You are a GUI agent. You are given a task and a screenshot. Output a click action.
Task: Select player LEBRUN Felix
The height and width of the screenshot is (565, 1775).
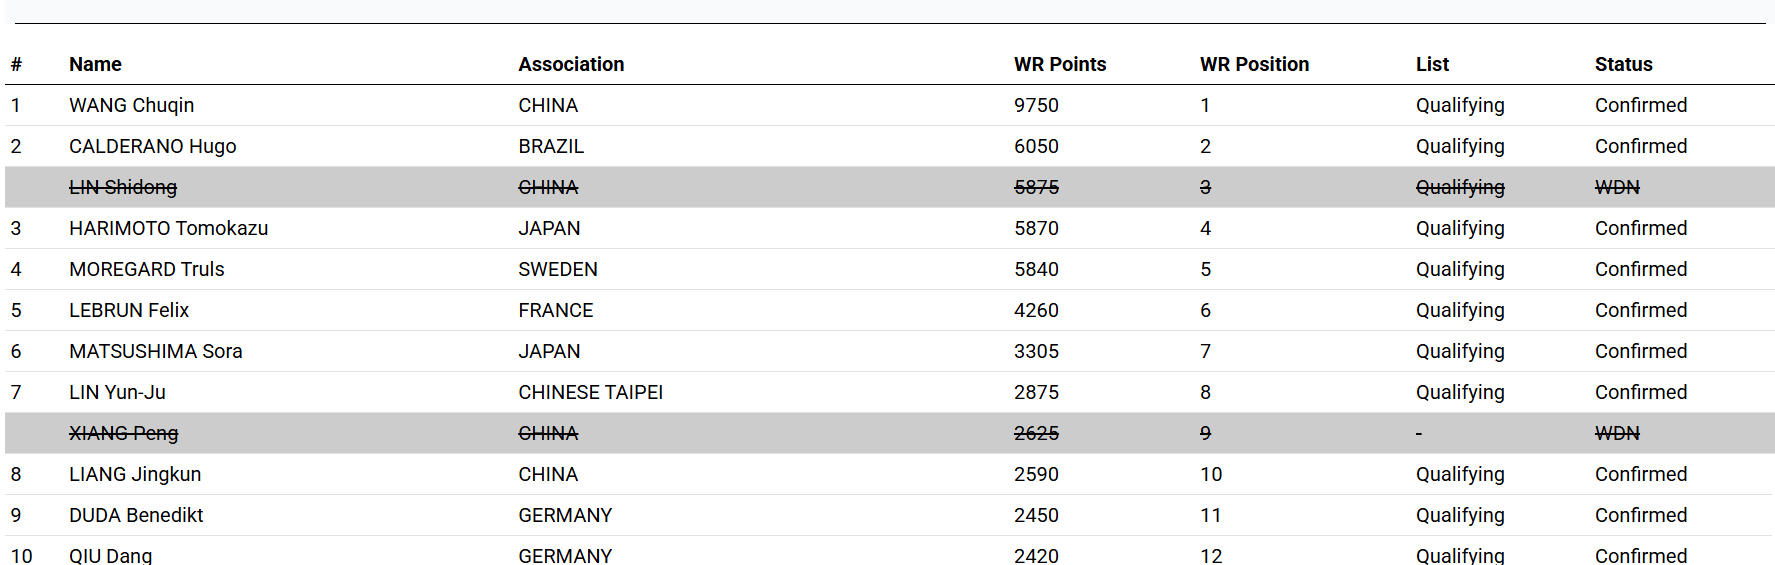click(129, 310)
